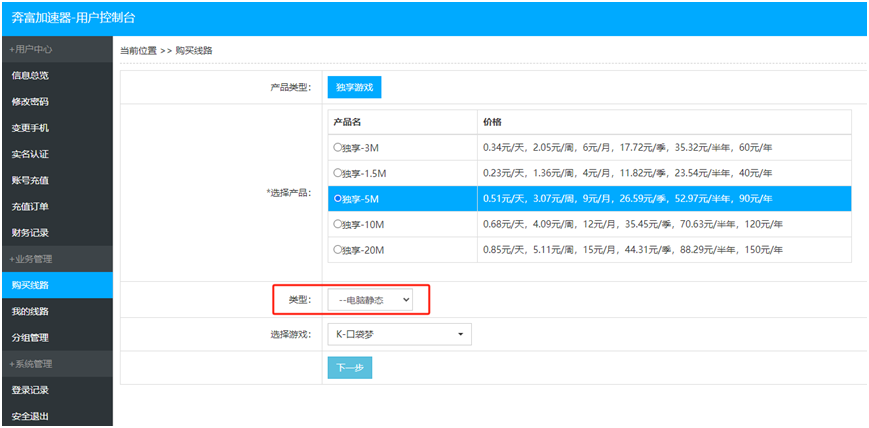Screen dimensions: 869x428
Task: Open 信息总览 in the sidebar
Action: (30, 75)
